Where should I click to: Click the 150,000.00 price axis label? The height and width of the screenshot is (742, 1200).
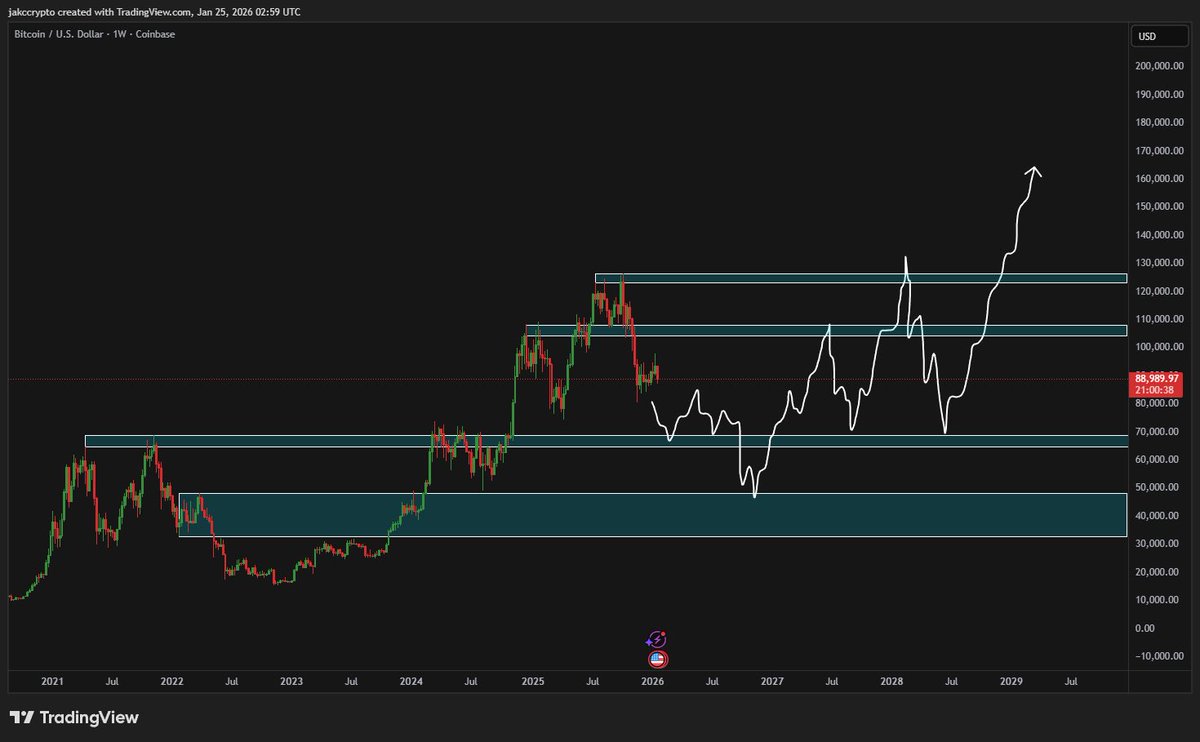pyautogui.click(x=1159, y=207)
